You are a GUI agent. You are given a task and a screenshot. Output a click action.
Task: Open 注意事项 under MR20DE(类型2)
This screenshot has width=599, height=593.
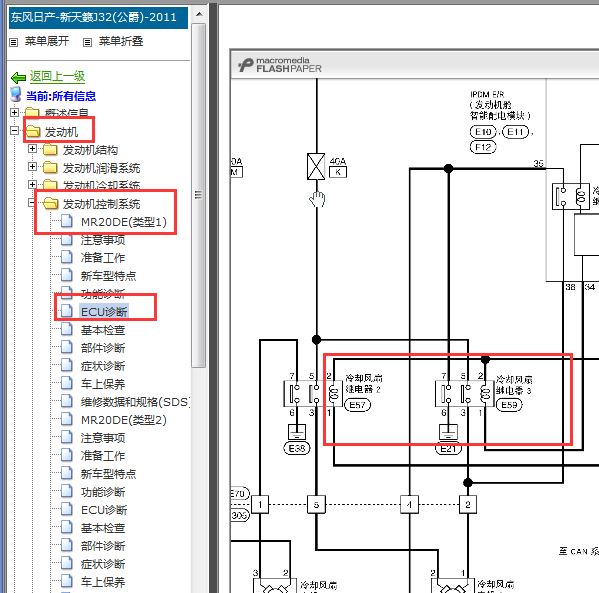pos(103,438)
